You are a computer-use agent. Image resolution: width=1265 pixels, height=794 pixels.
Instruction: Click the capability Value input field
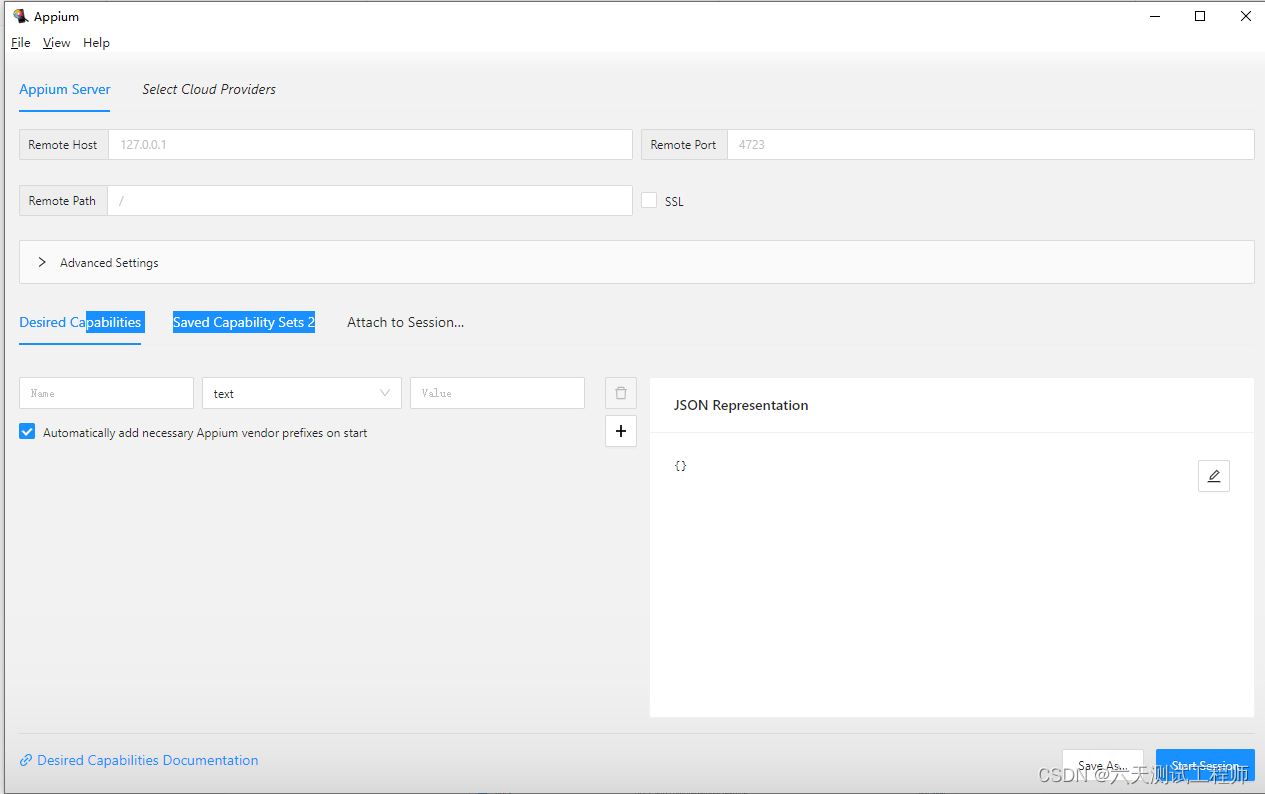[x=497, y=393]
